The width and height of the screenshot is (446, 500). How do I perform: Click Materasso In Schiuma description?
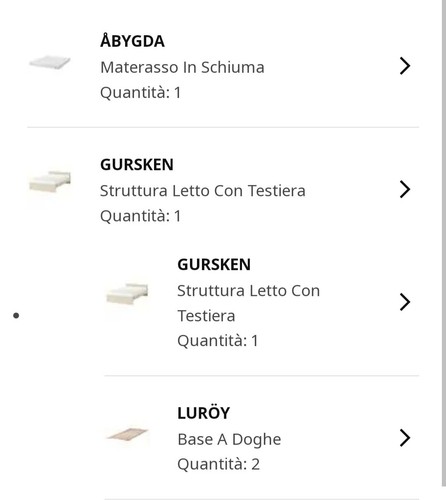(182, 67)
